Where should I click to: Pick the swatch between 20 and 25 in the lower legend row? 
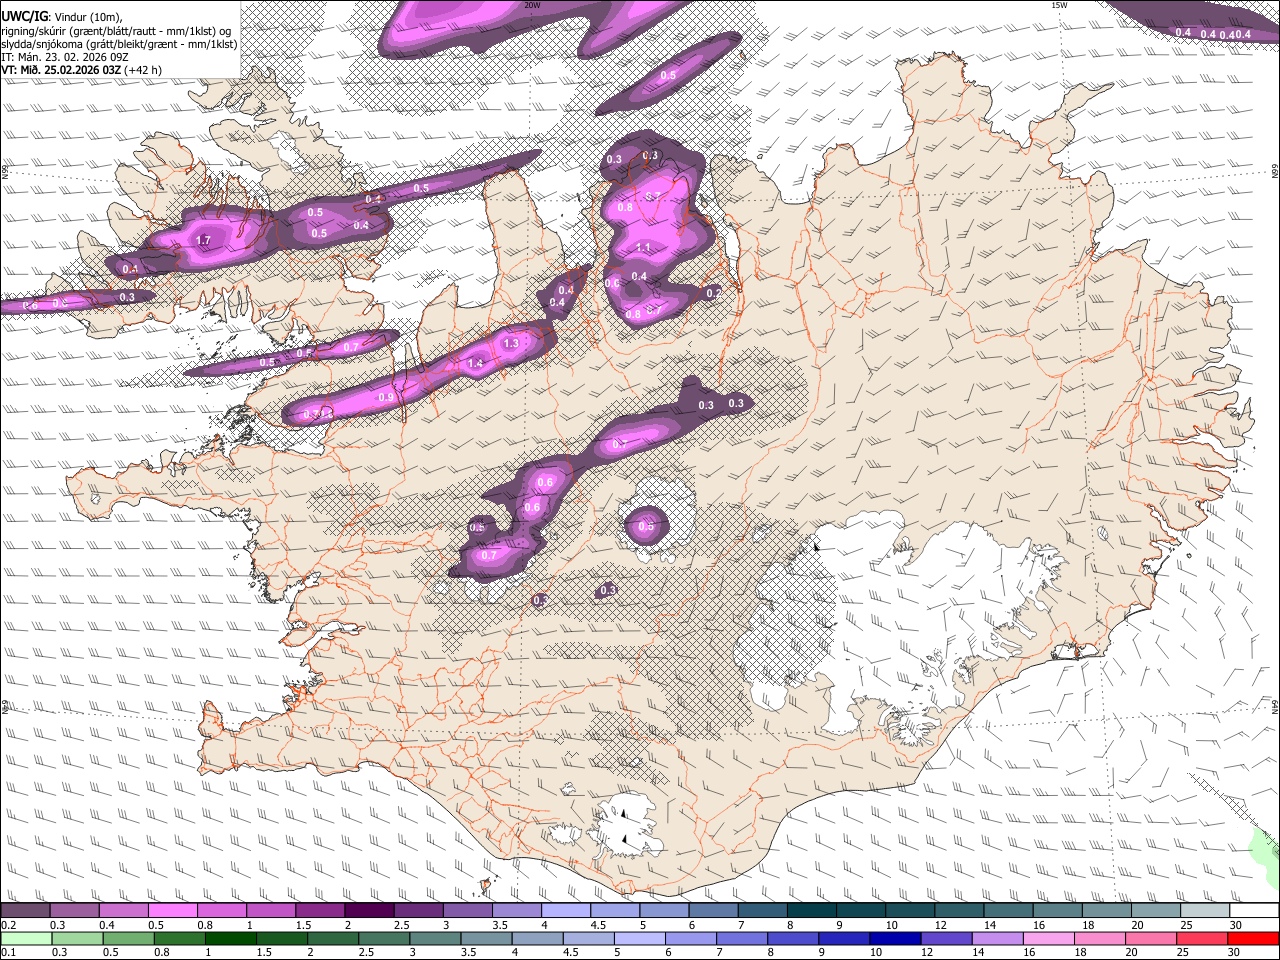pyautogui.click(x=1150, y=938)
